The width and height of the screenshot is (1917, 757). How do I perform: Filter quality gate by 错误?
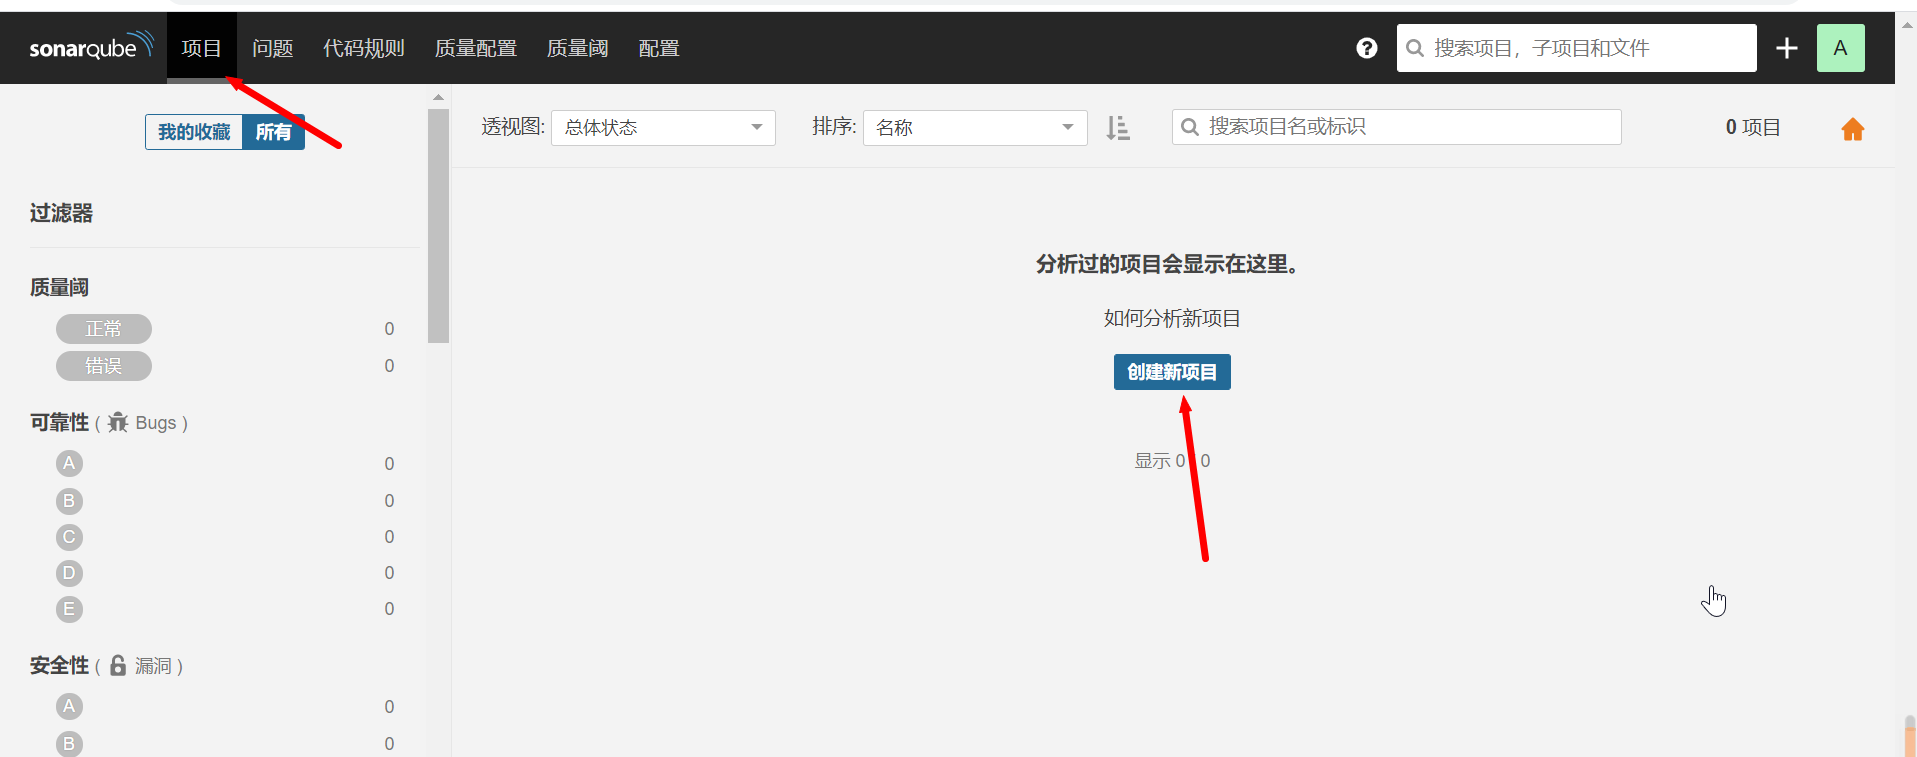104,366
